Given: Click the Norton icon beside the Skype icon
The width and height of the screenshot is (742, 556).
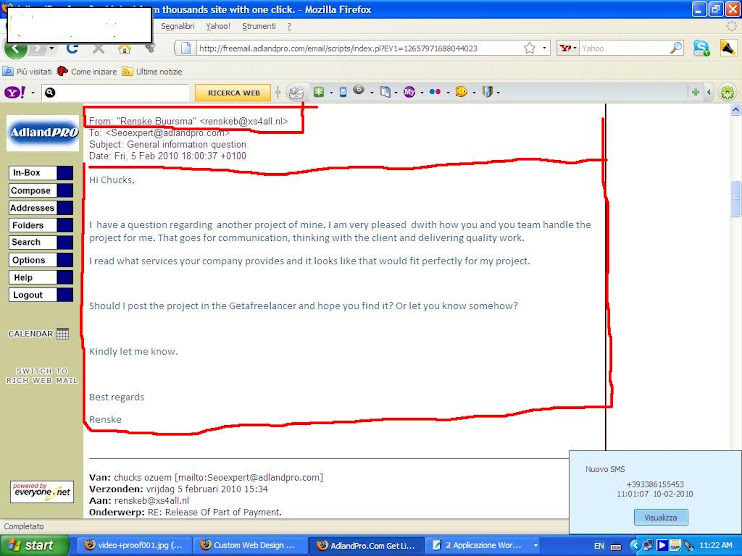Looking at the screenshot, I should (x=728, y=48).
